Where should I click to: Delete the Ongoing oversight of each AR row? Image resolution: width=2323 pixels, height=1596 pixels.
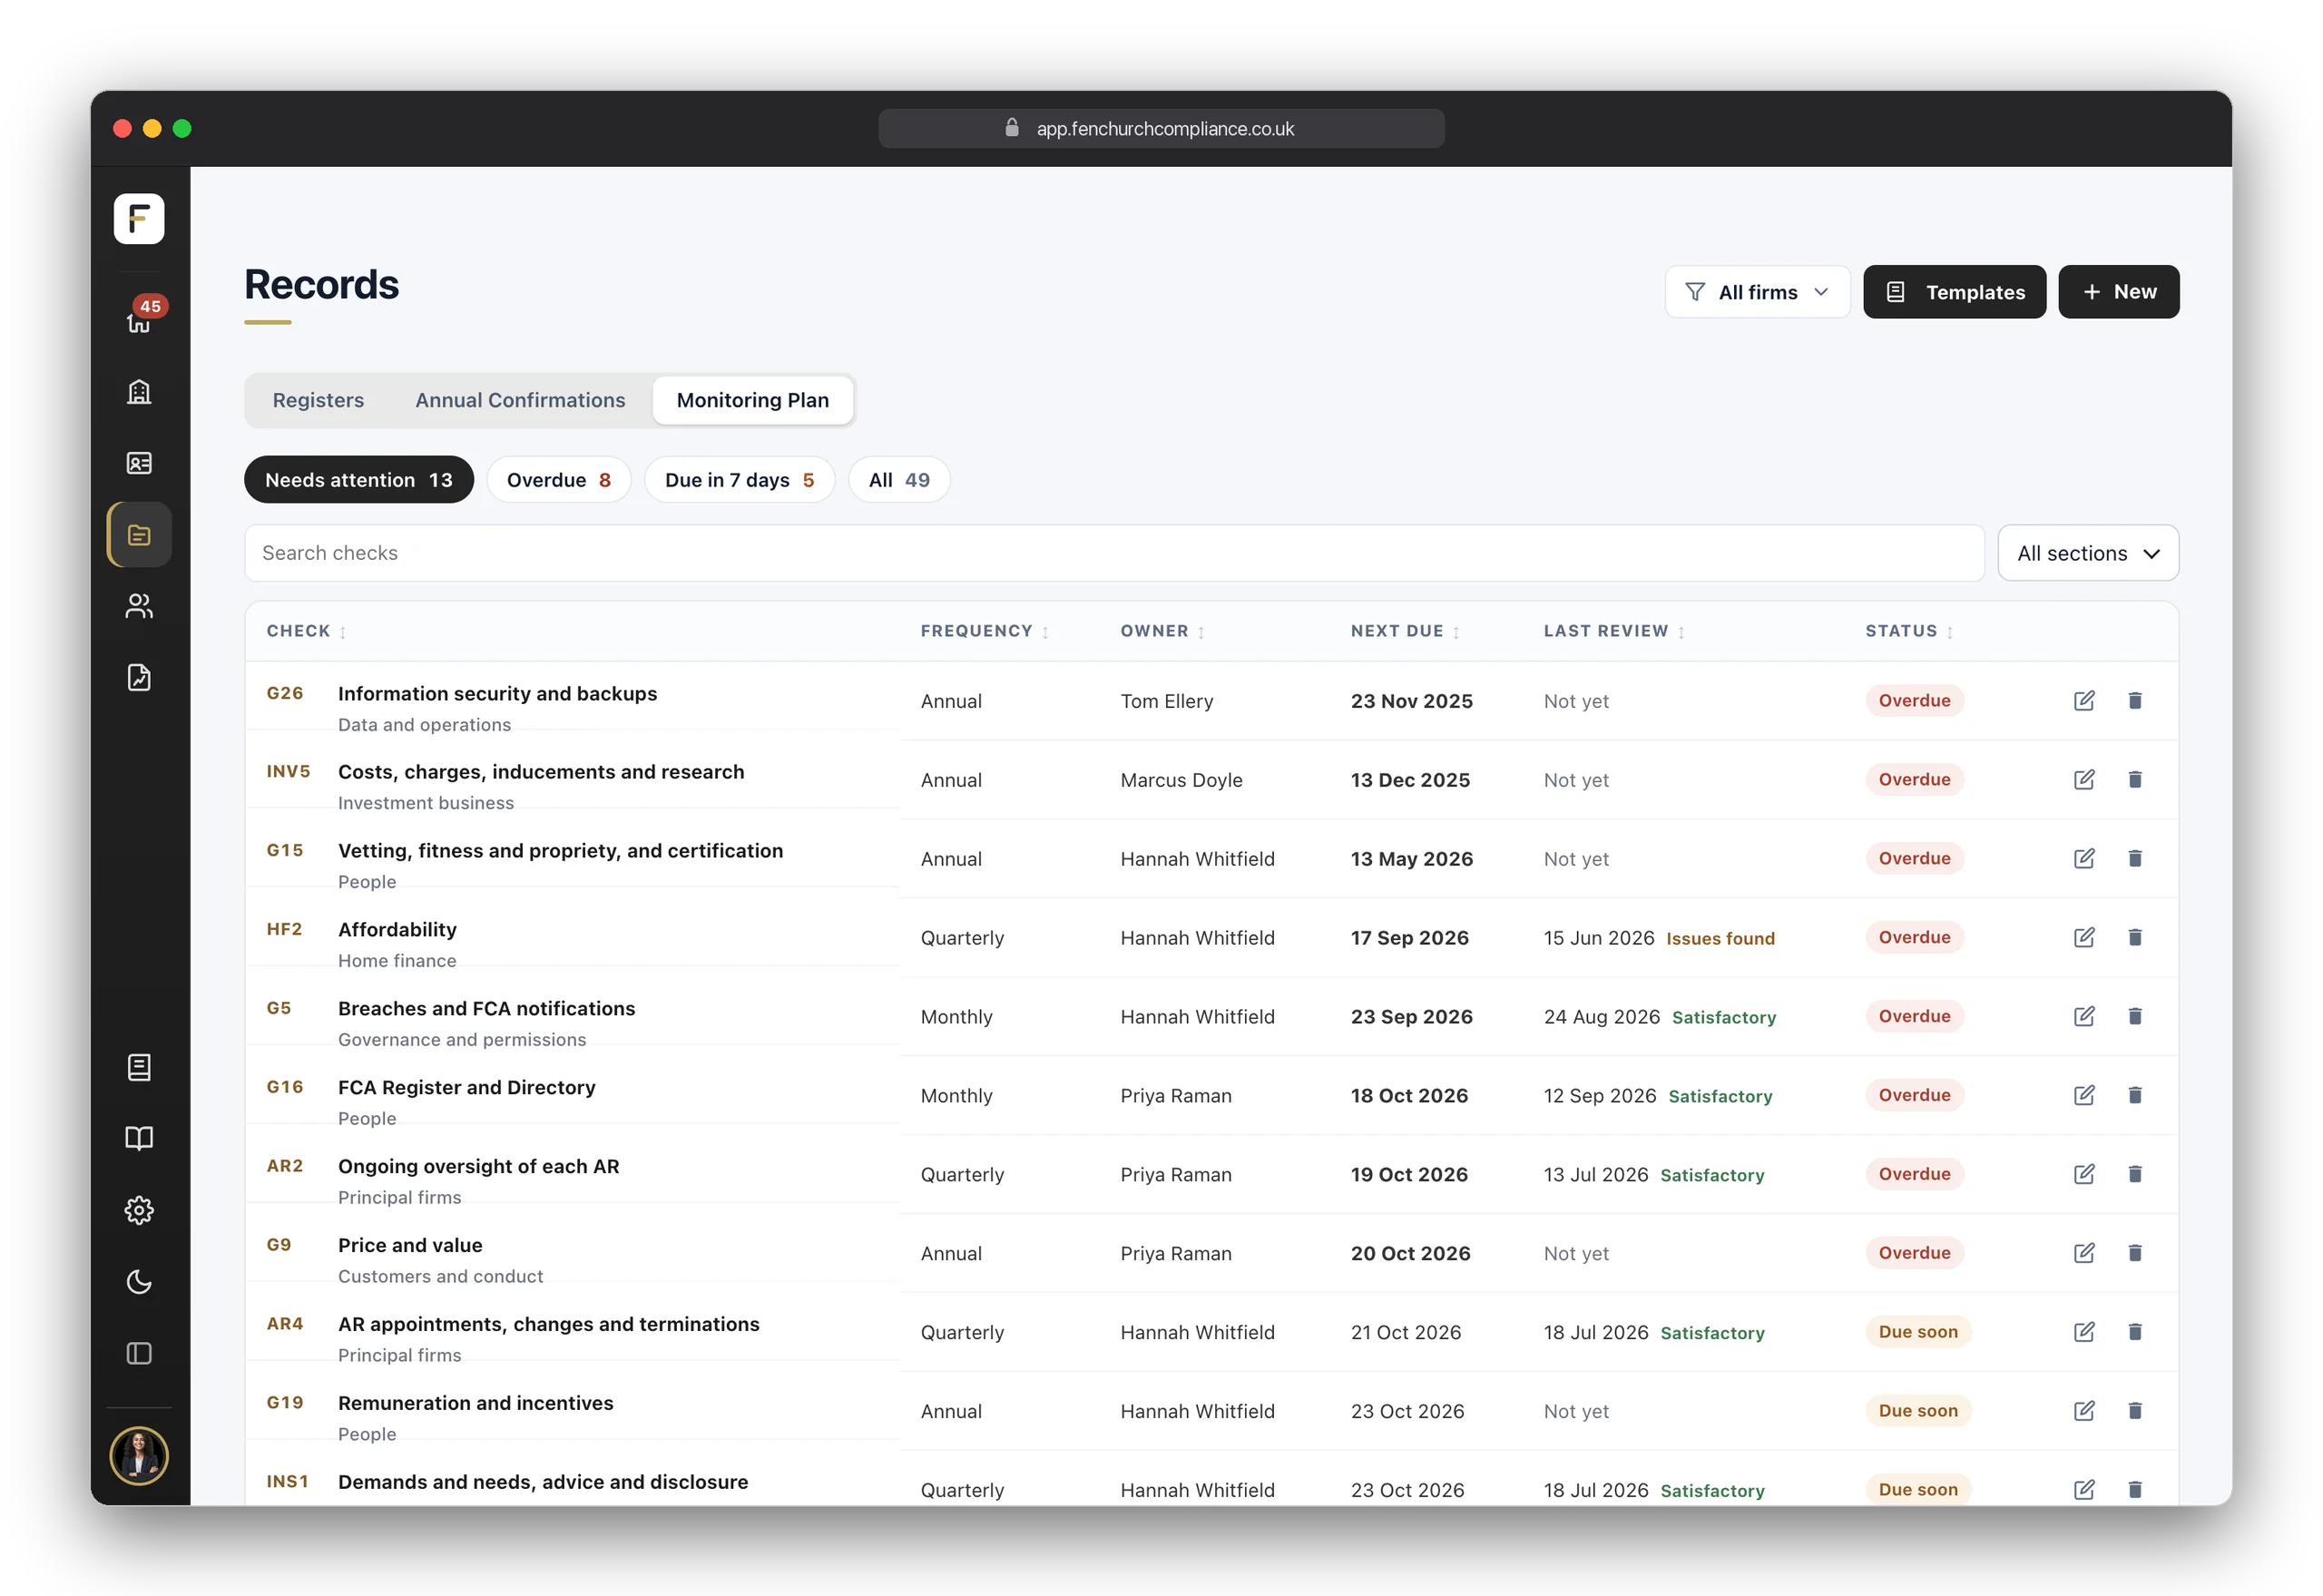[2135, 1174]
